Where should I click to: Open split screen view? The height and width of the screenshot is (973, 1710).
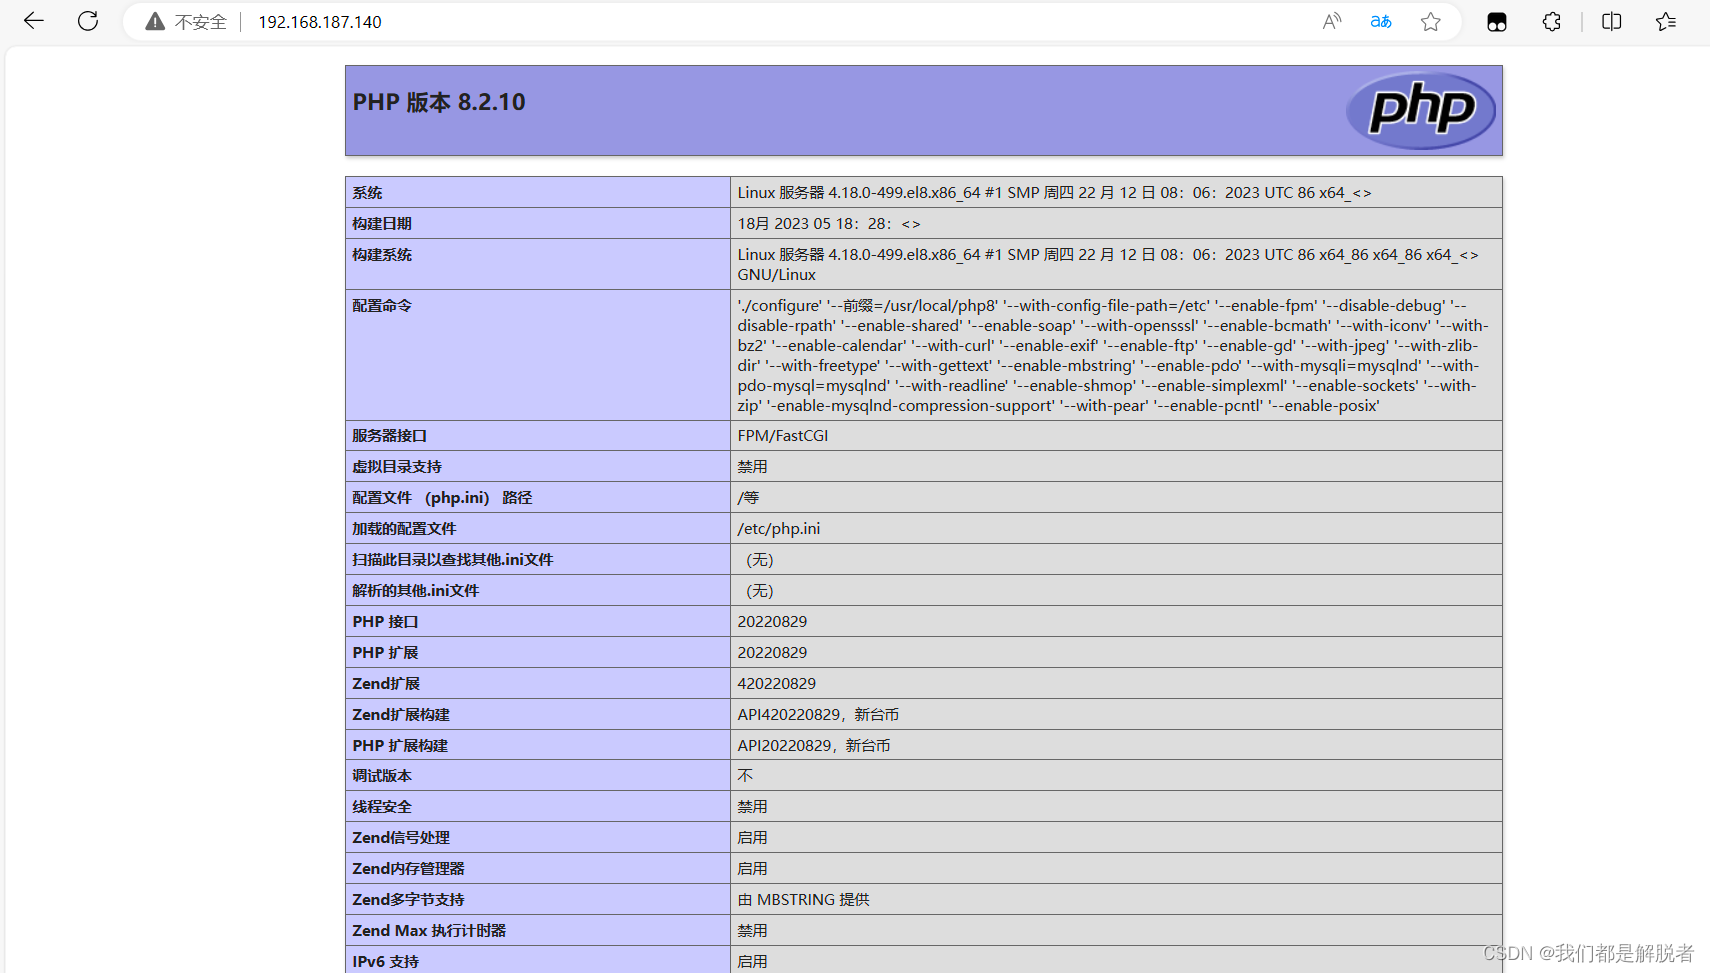[1611, 21]
